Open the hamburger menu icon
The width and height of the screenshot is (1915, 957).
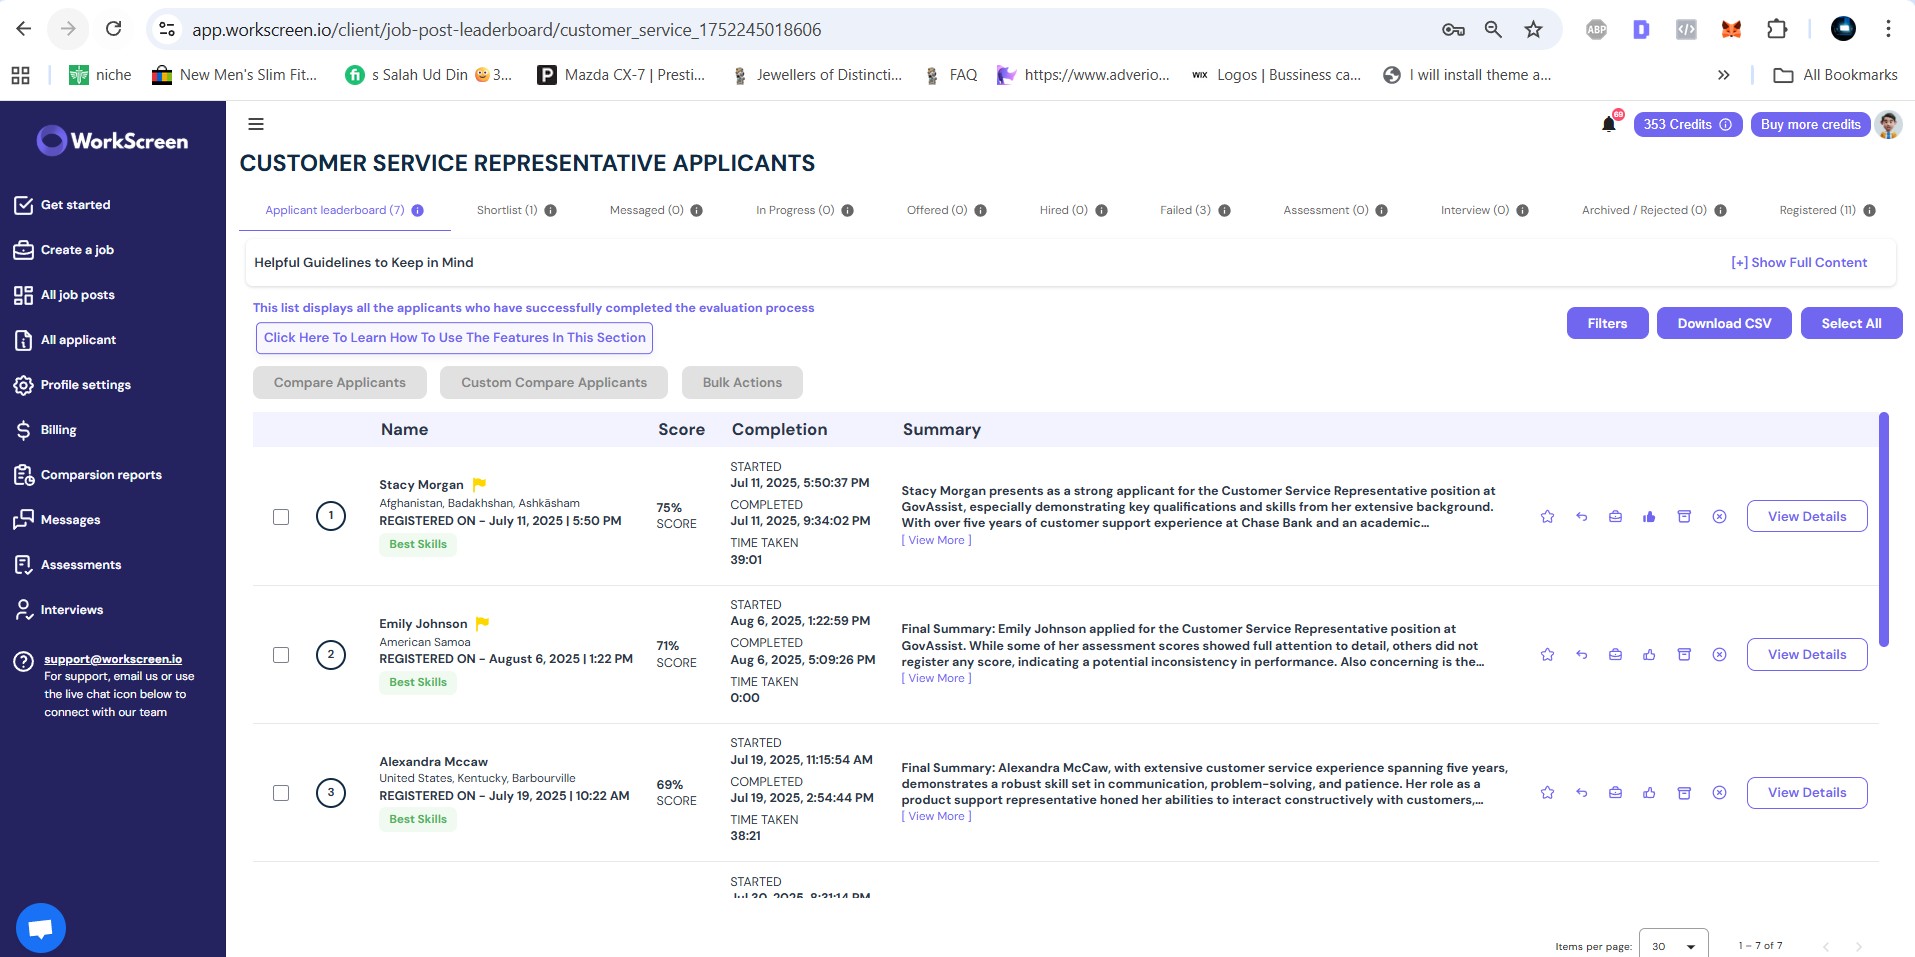256,124
